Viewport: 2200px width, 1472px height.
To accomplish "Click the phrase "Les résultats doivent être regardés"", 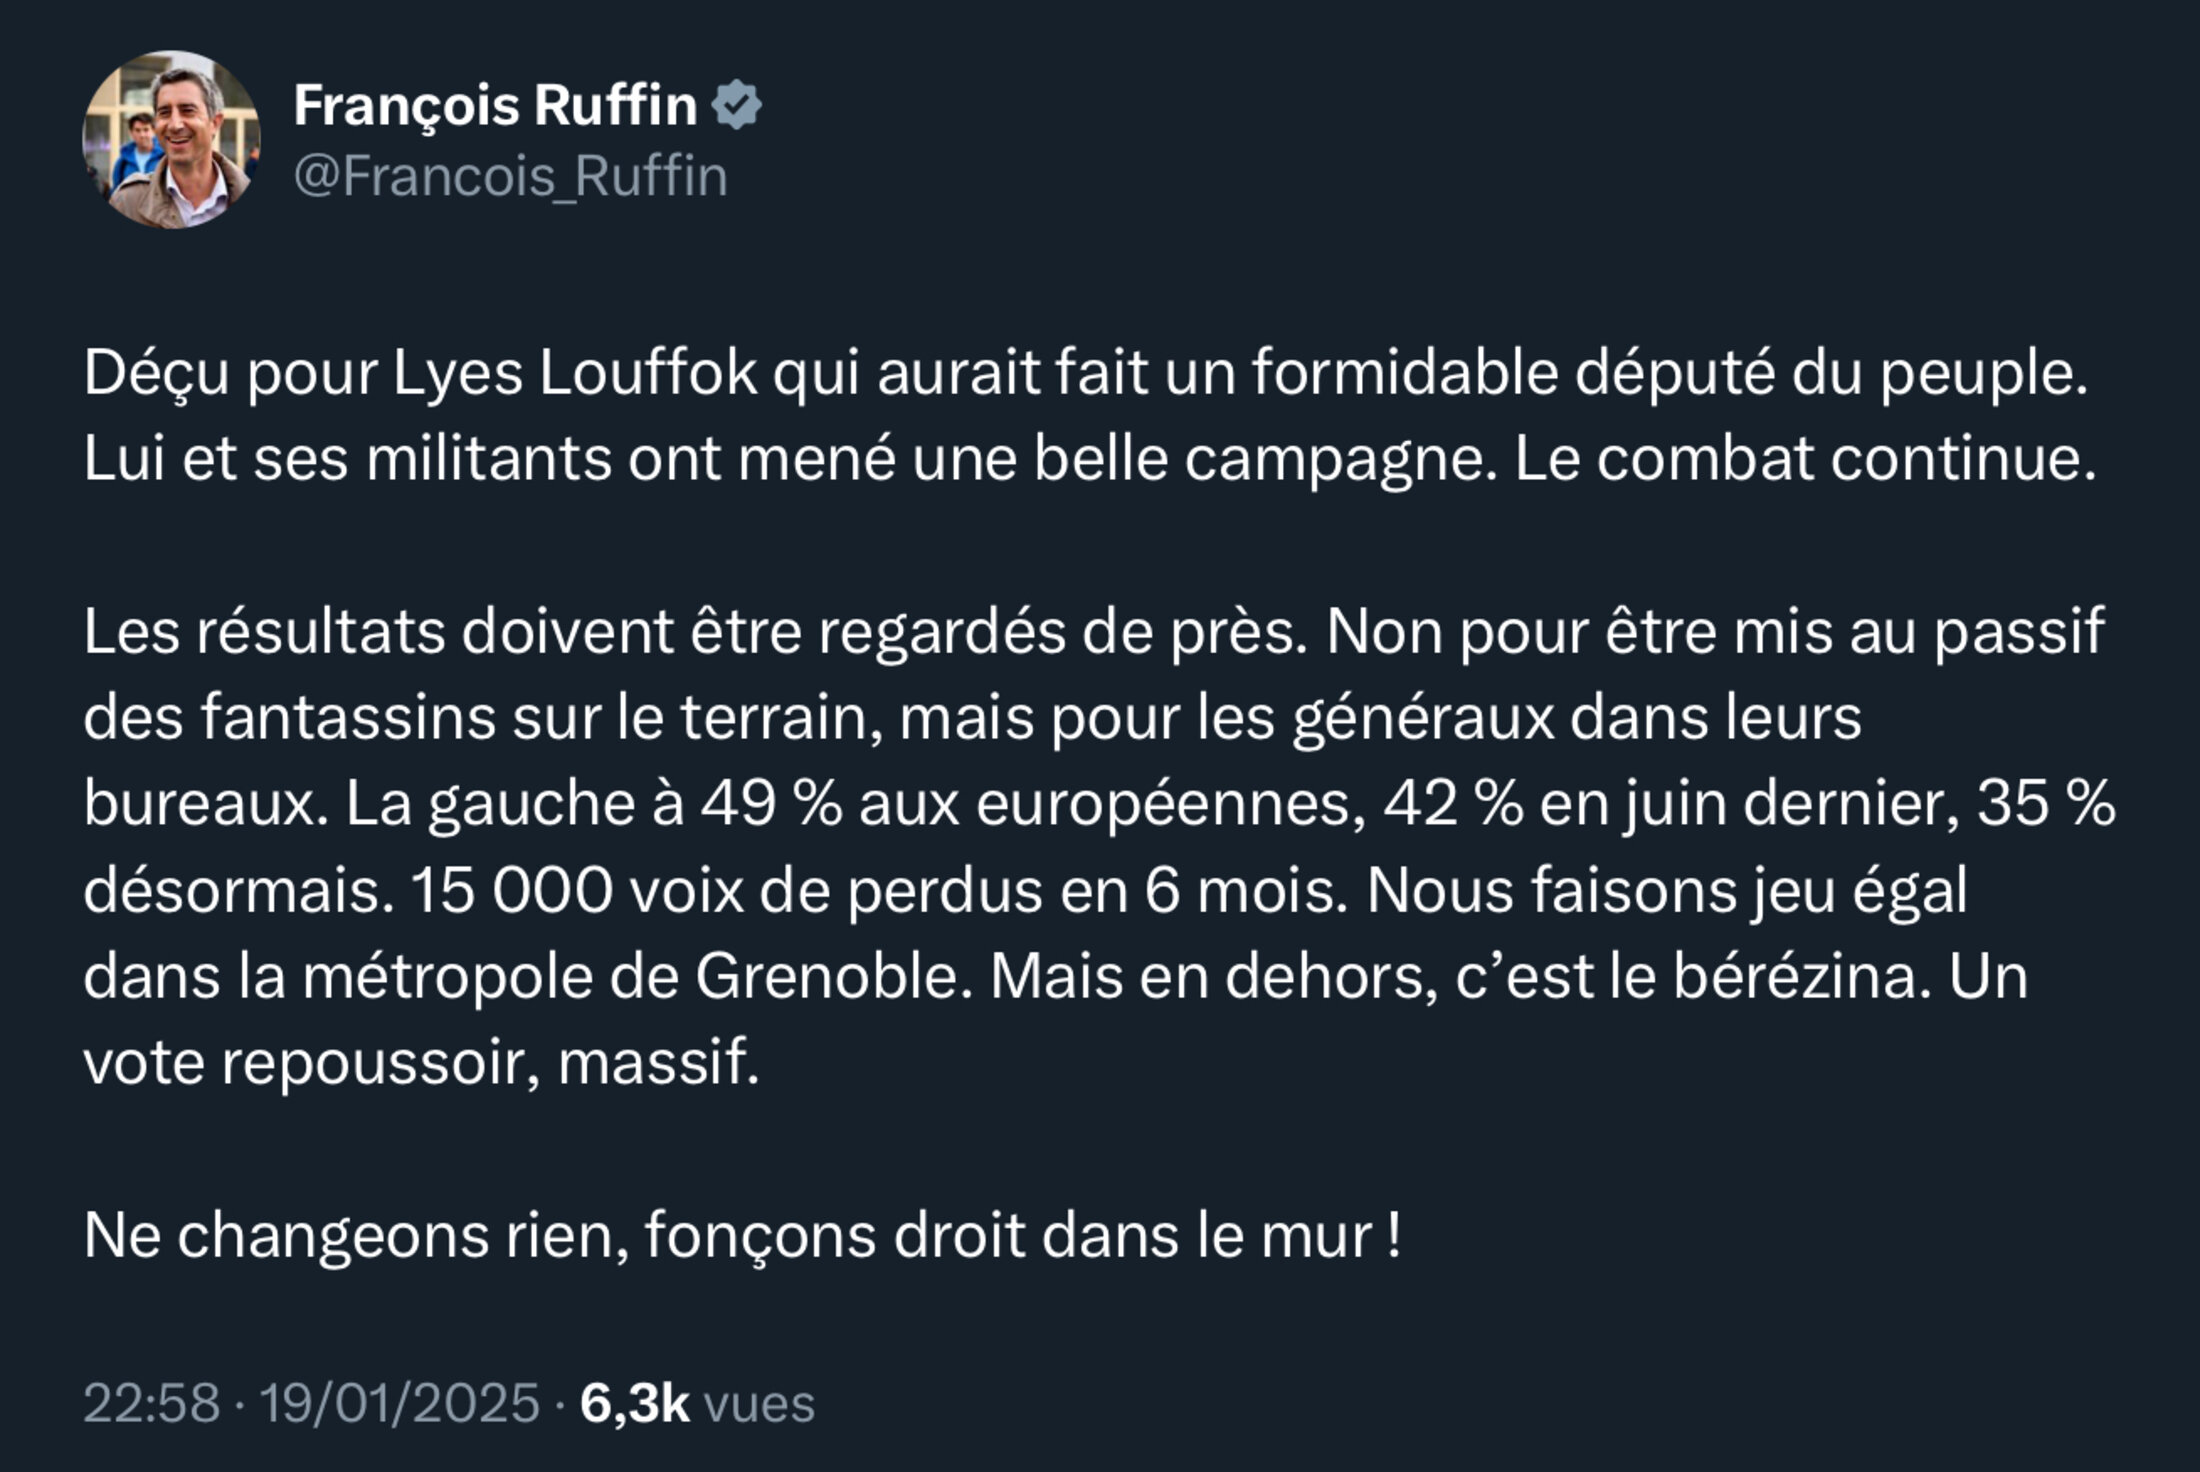I will tap(574, 632).
